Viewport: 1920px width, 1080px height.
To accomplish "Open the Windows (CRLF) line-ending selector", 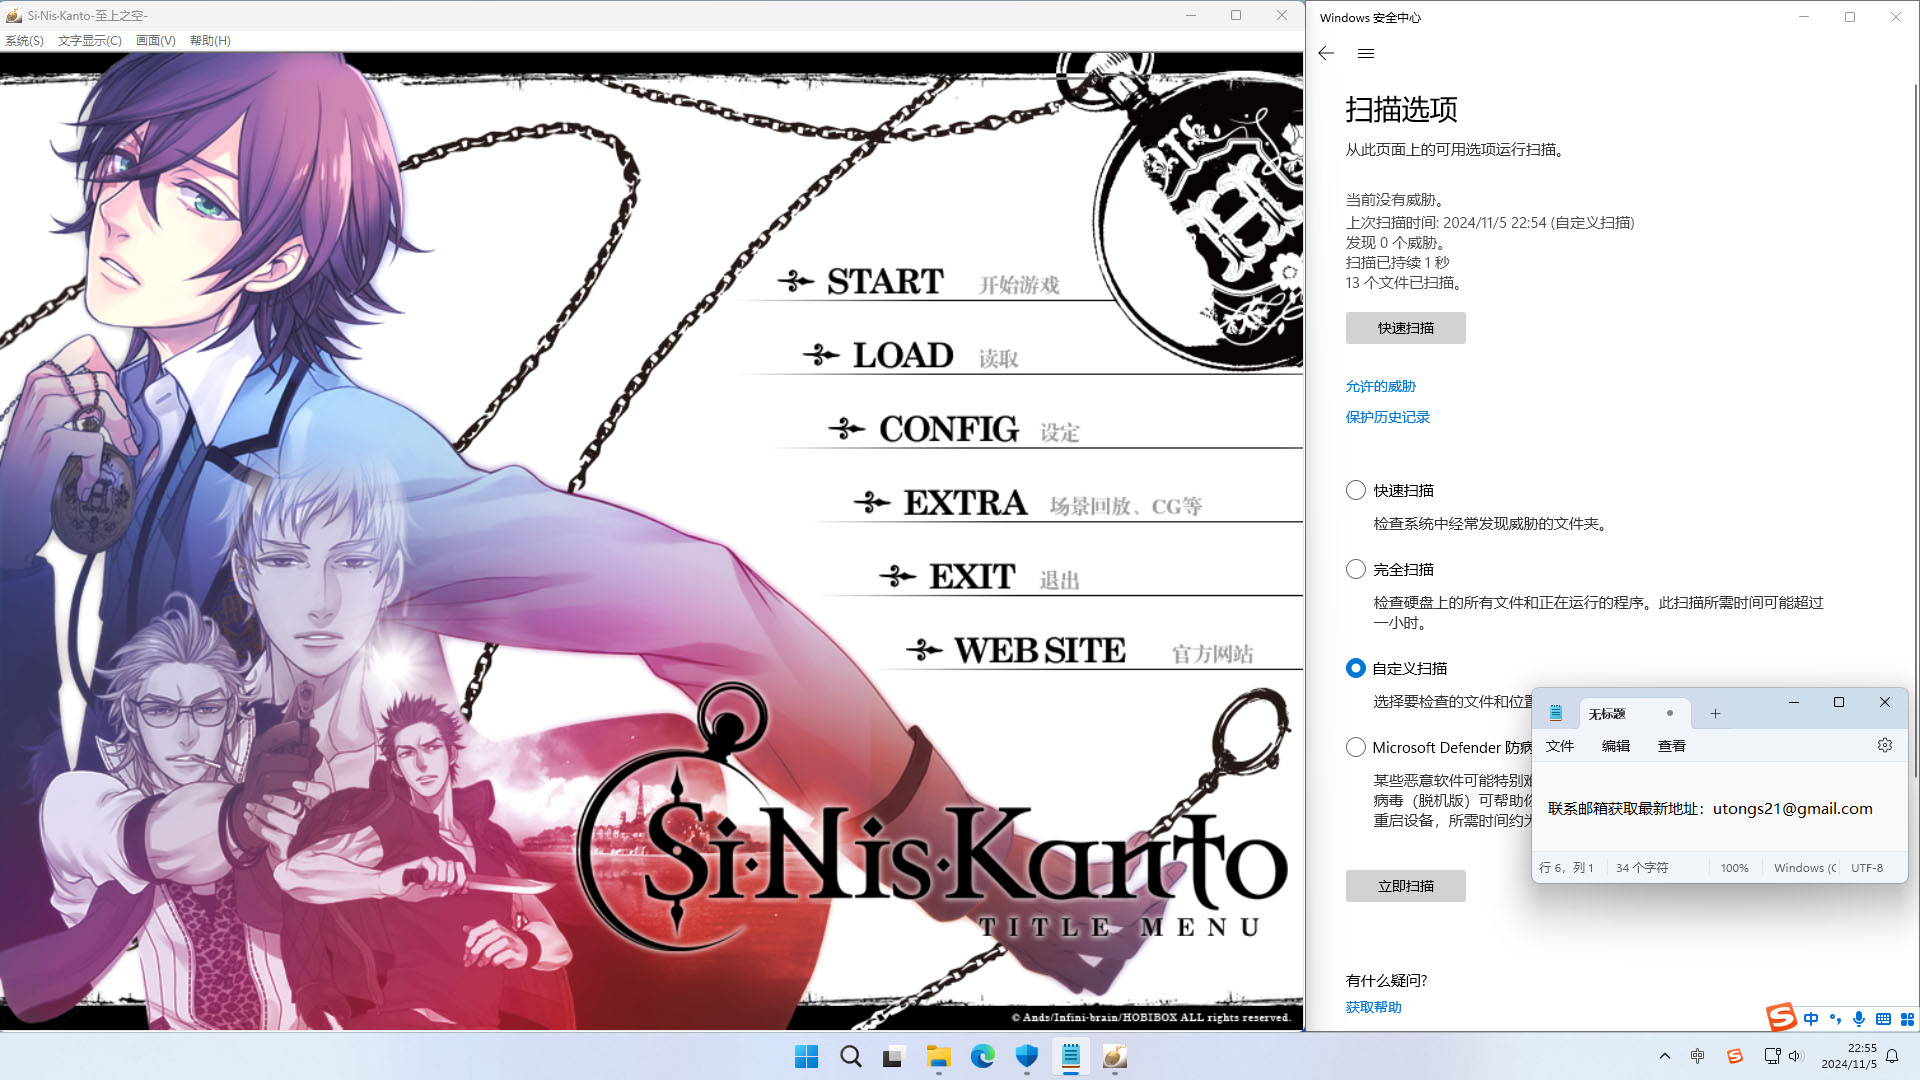I will tap(1803, 868).
